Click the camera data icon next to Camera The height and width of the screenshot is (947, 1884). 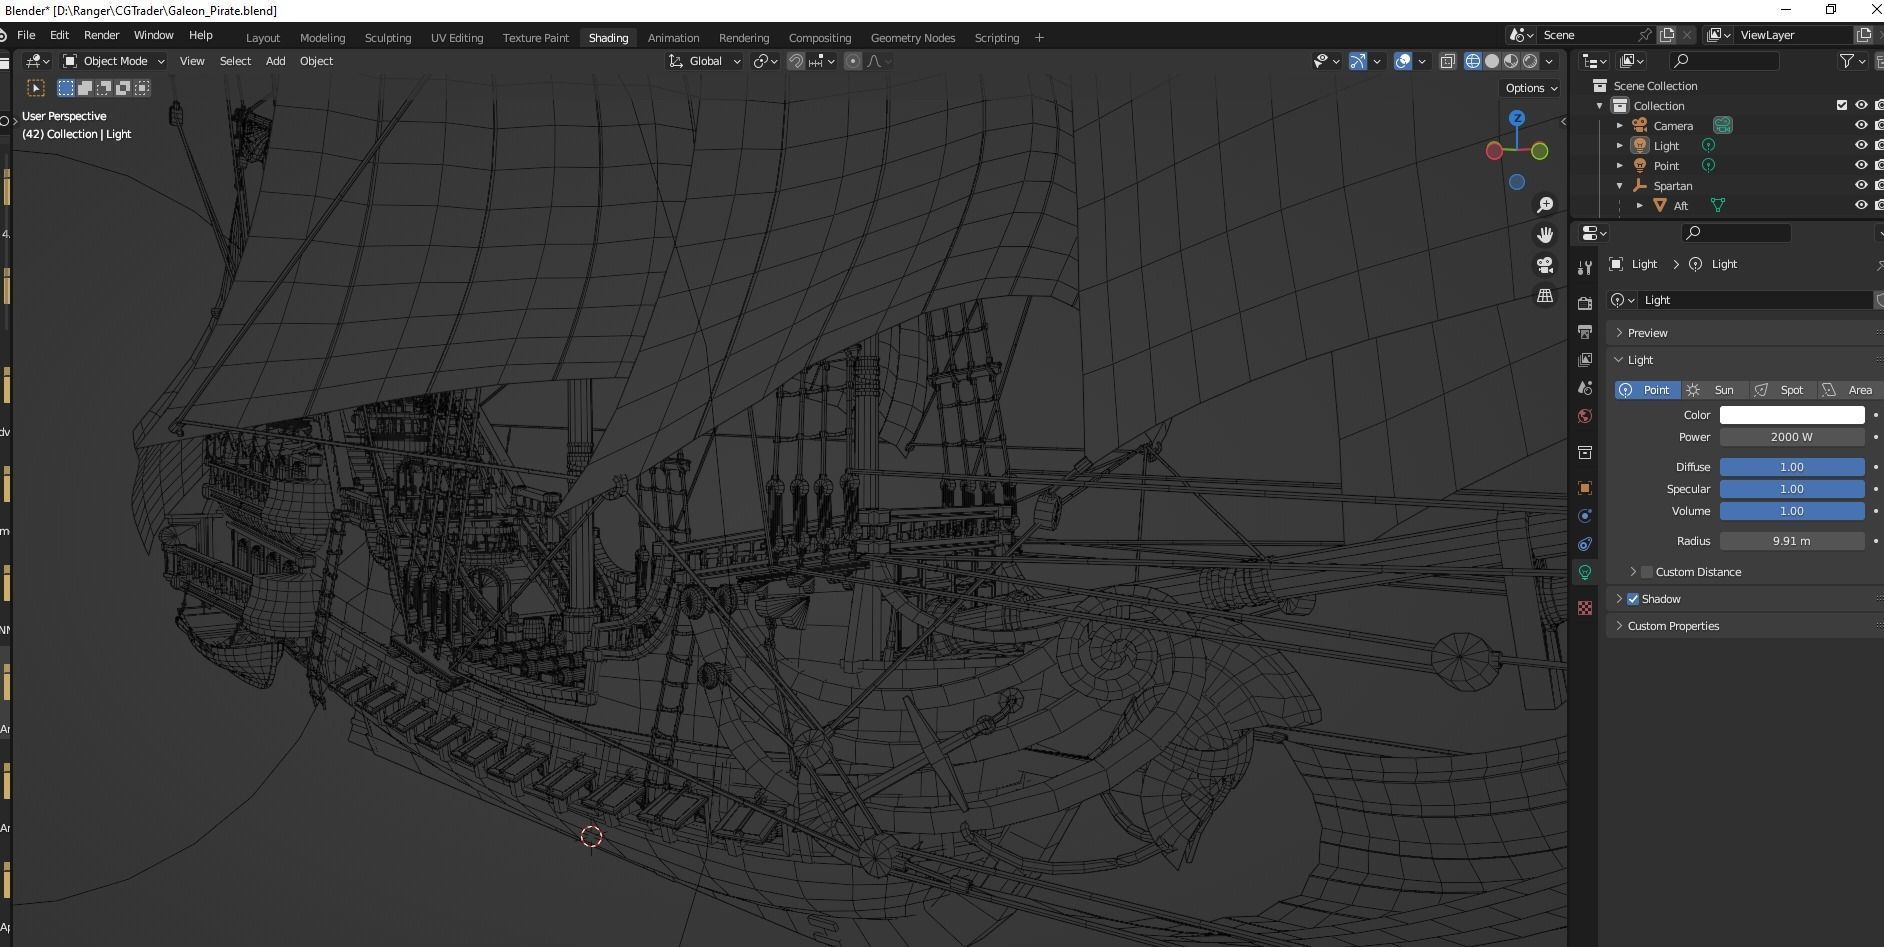coord(1722,125)
